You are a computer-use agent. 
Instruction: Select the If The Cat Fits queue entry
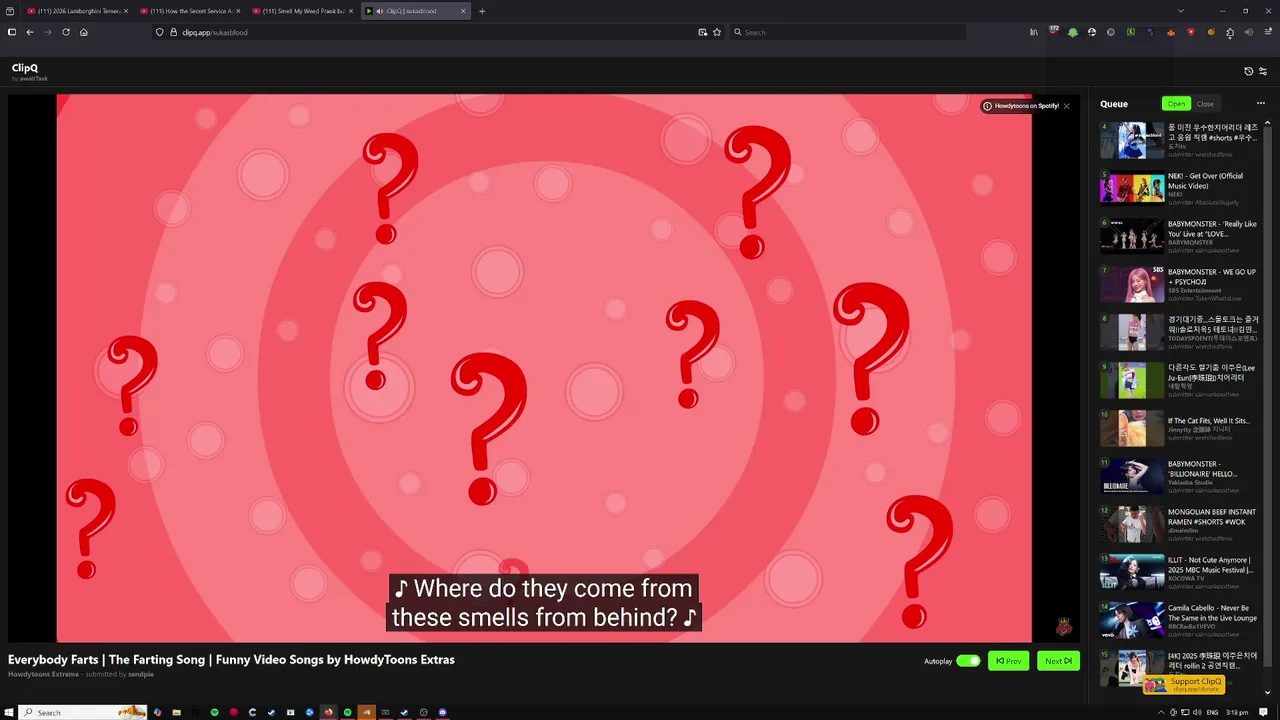tap(1180, 428)
